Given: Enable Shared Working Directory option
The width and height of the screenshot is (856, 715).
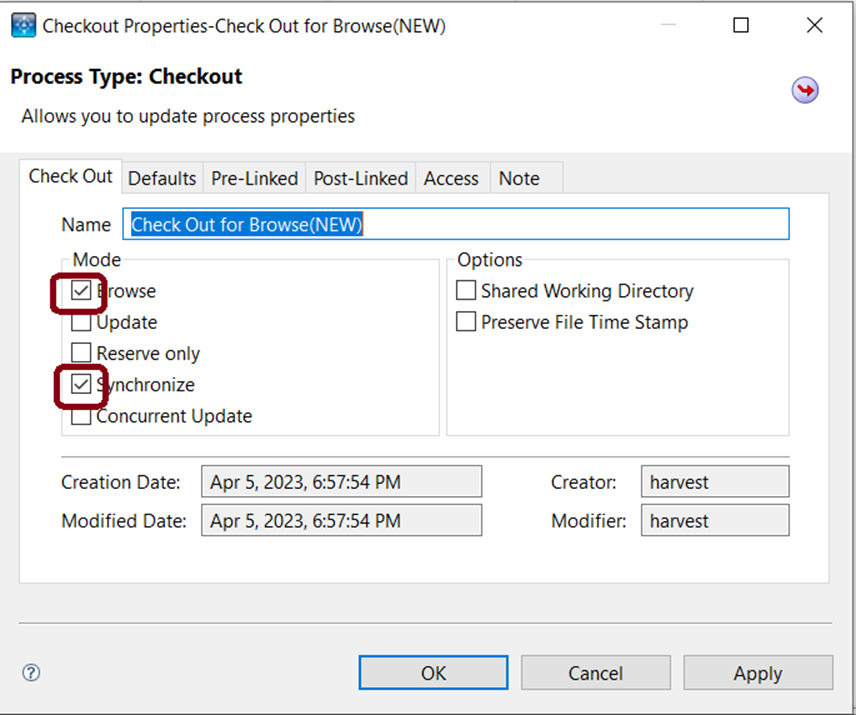Looking at the screenshot, I should [x=466, y=291].
